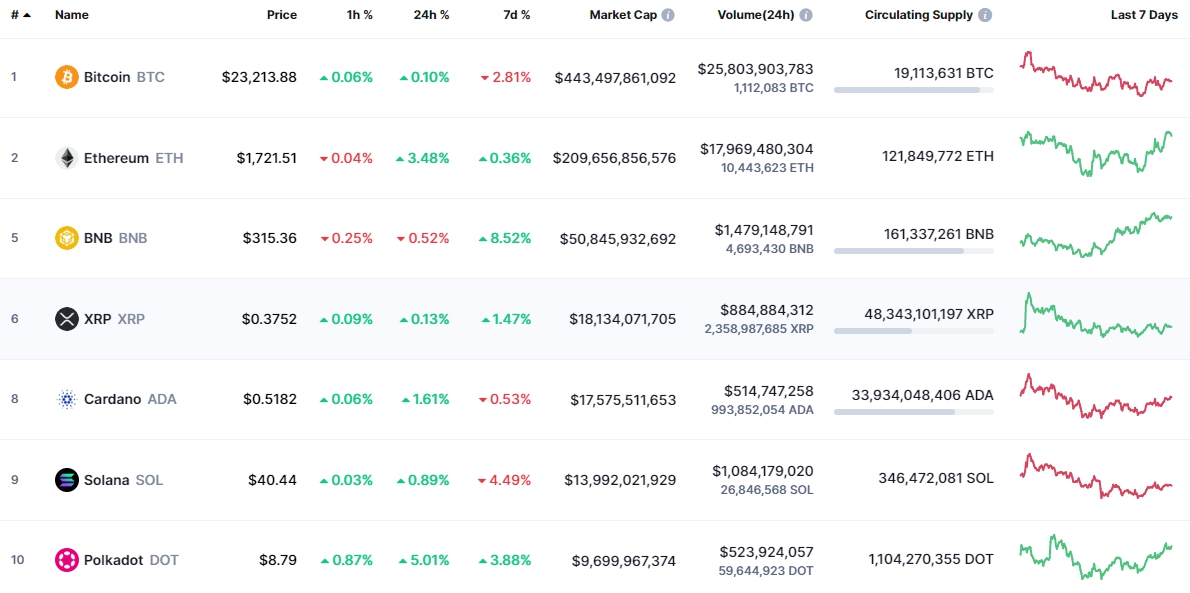
Task: Open Market Cap info tooltip icon
Action: click(668, 15)
